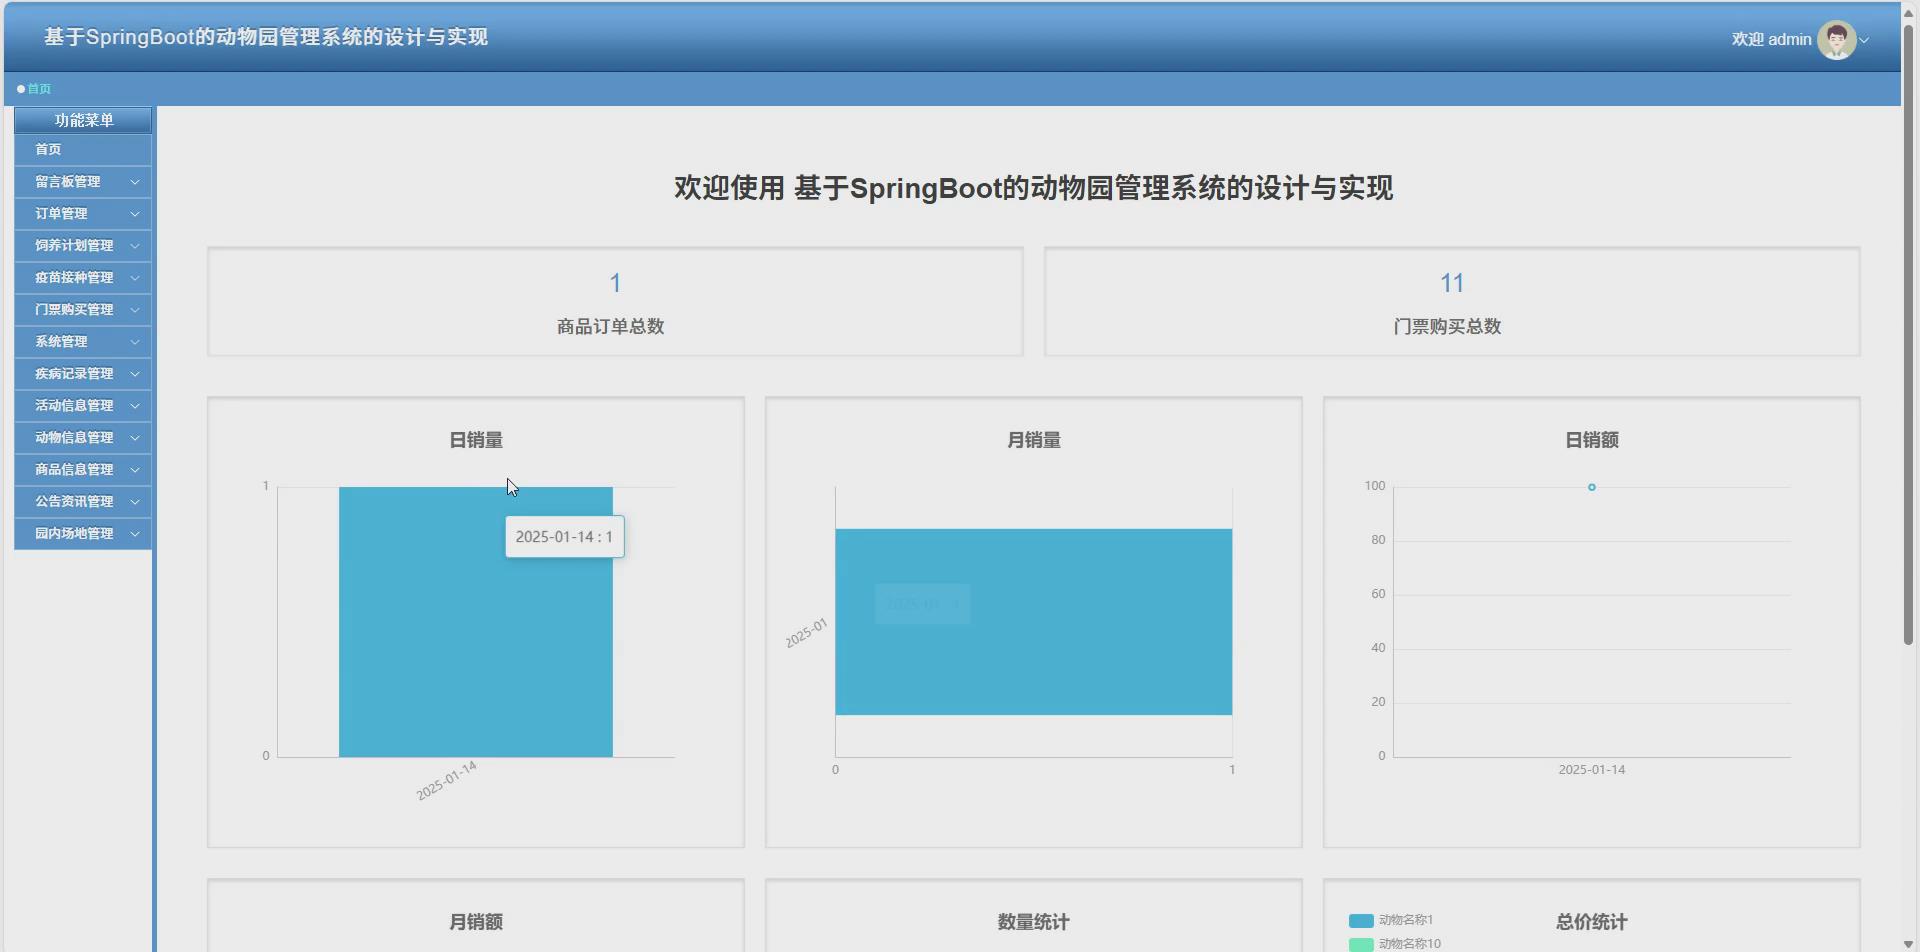
Task: Expand the 饲养计划管理 chevron
Action: (x=135, y=246)
